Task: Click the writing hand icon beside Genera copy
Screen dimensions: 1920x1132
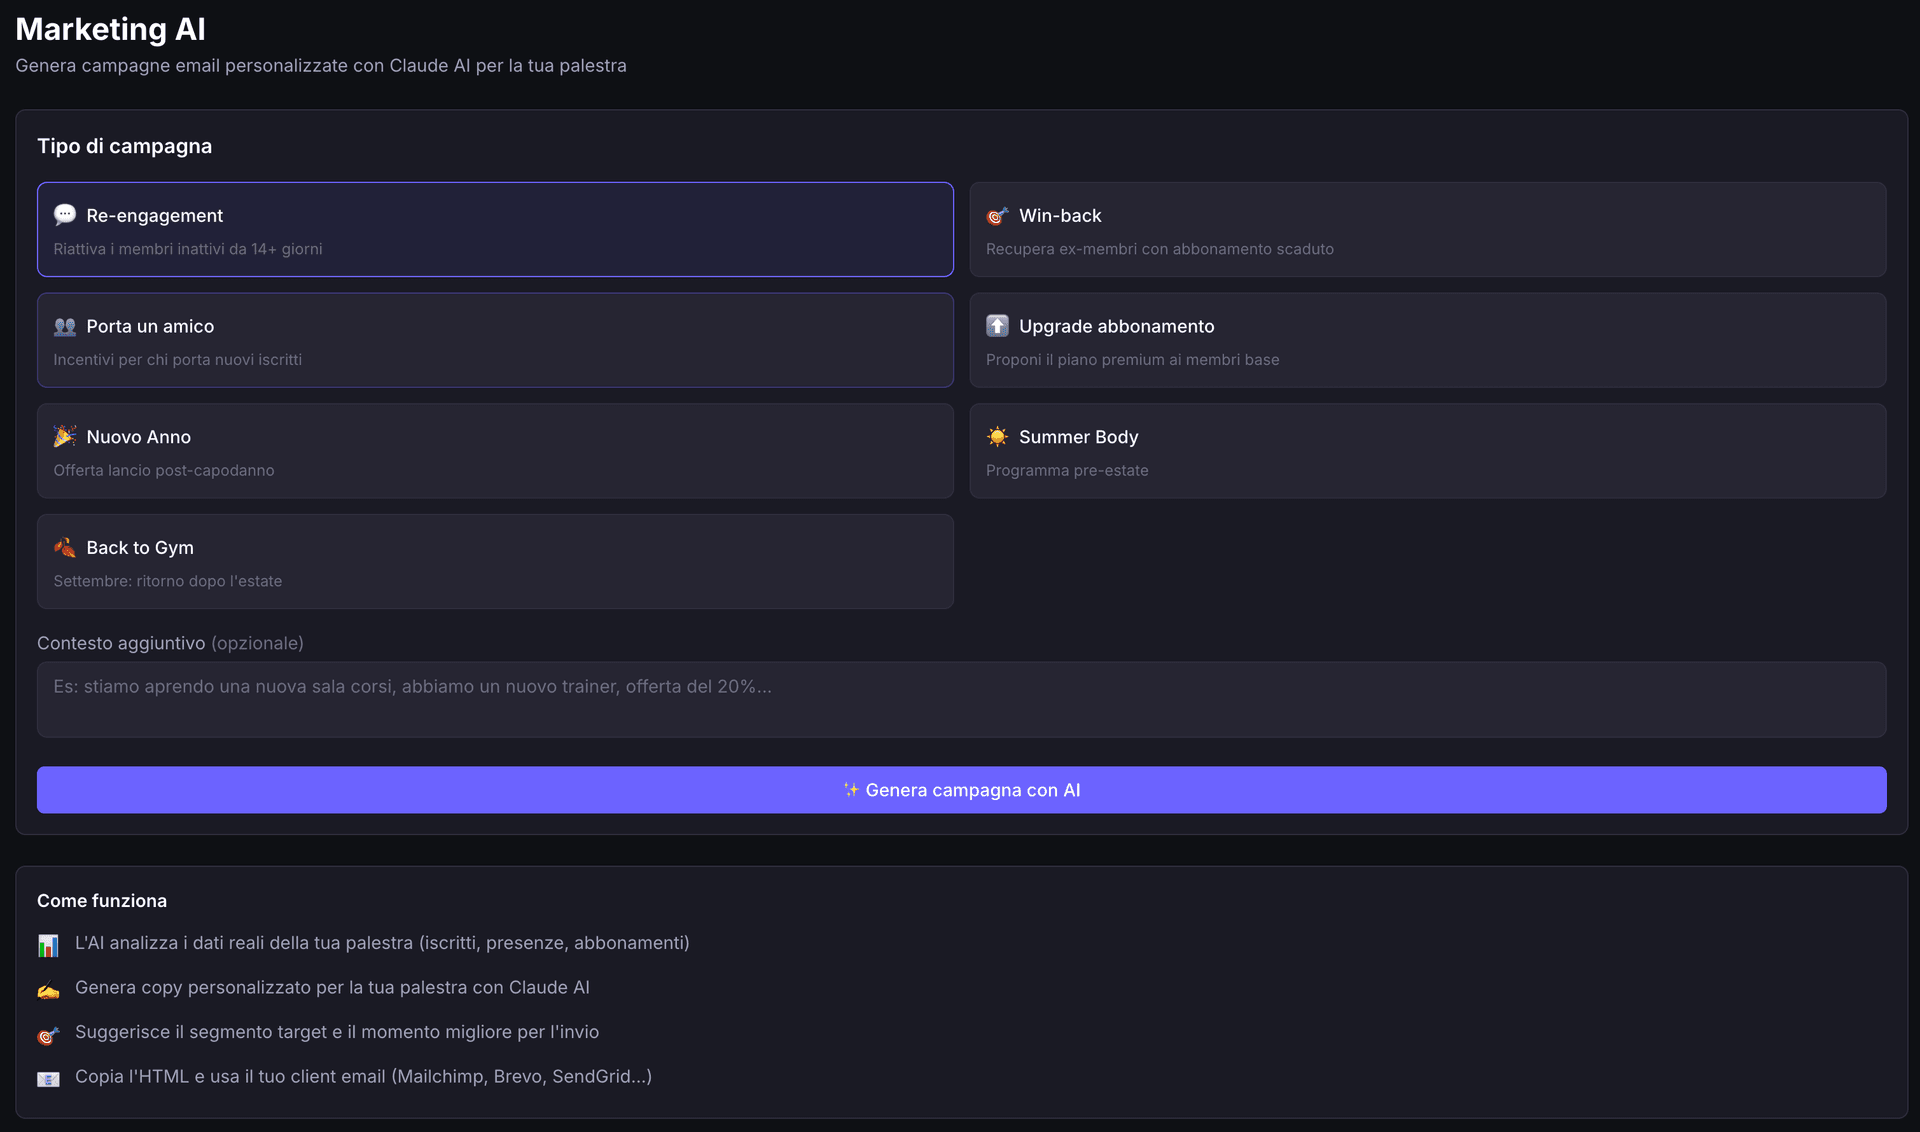Action: [48, 990]
